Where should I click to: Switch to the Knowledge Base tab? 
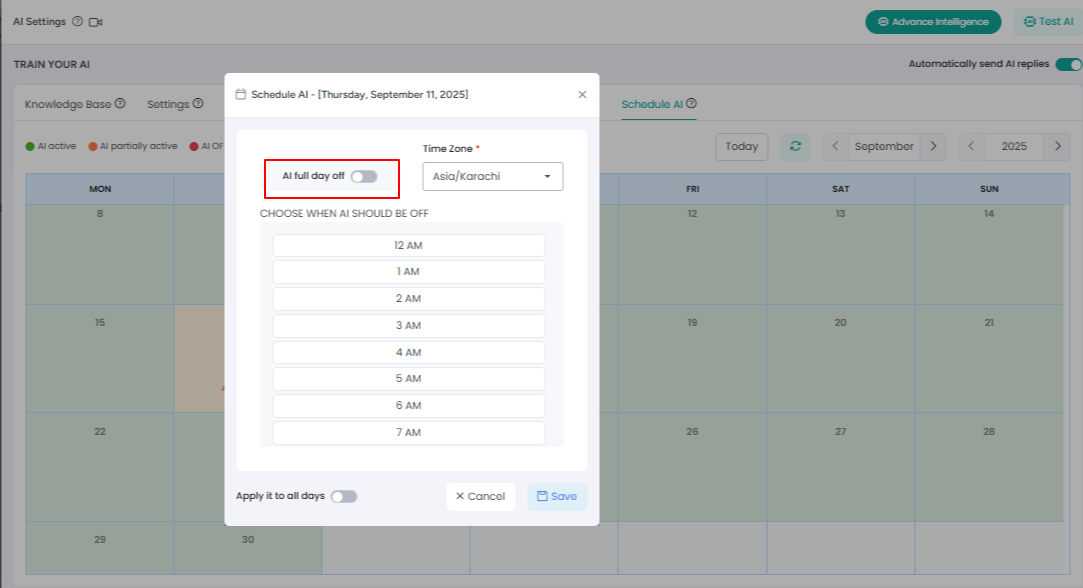(68, 104)
